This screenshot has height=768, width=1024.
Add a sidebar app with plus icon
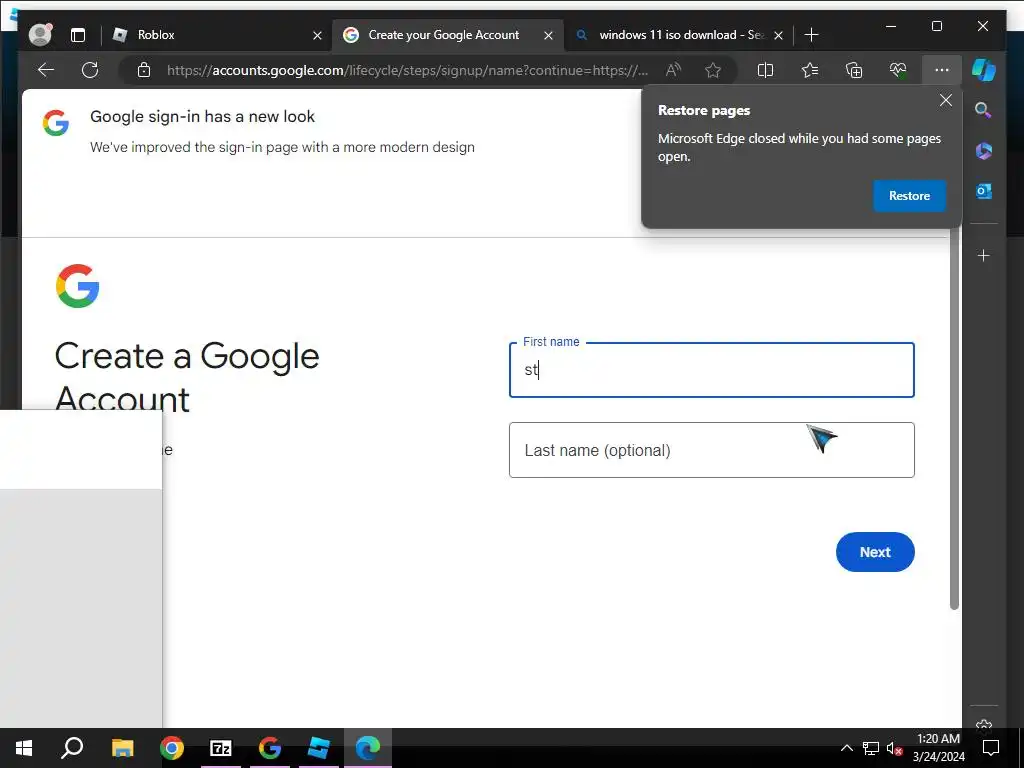click(984, 255)
